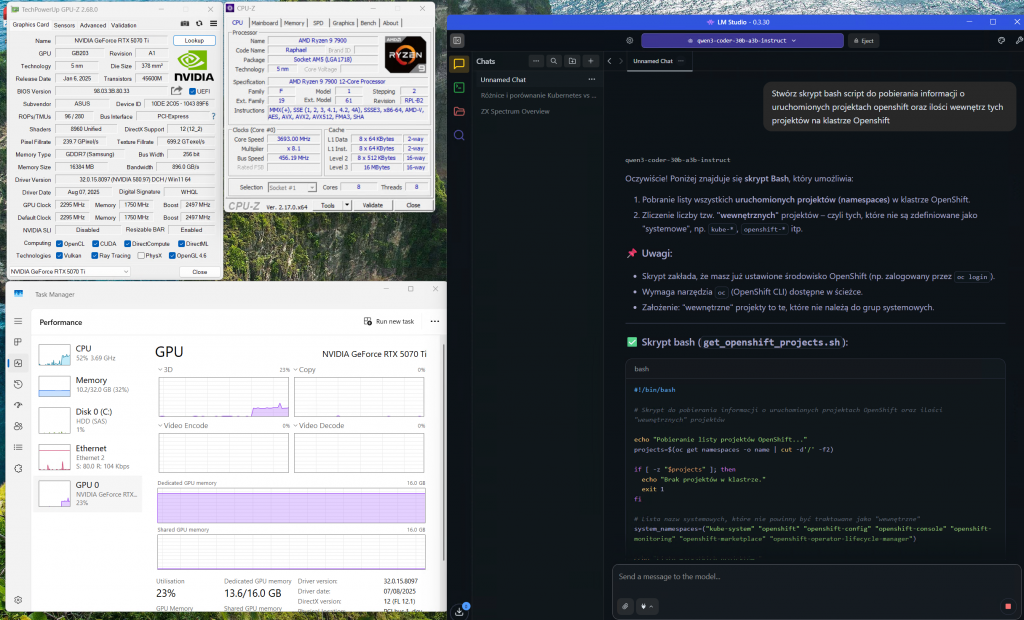Click the attach file paperclip icon
The width and height of the screenshot is (1024, 620).
625,606
